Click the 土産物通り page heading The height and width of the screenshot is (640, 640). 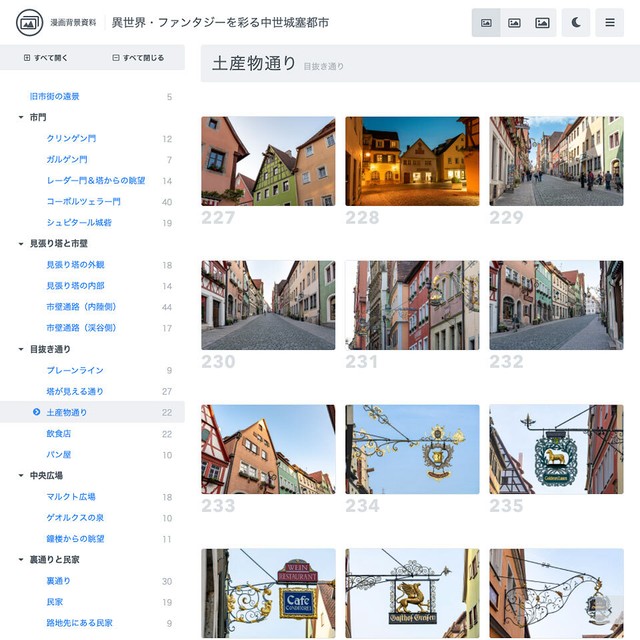pos(254,64)
